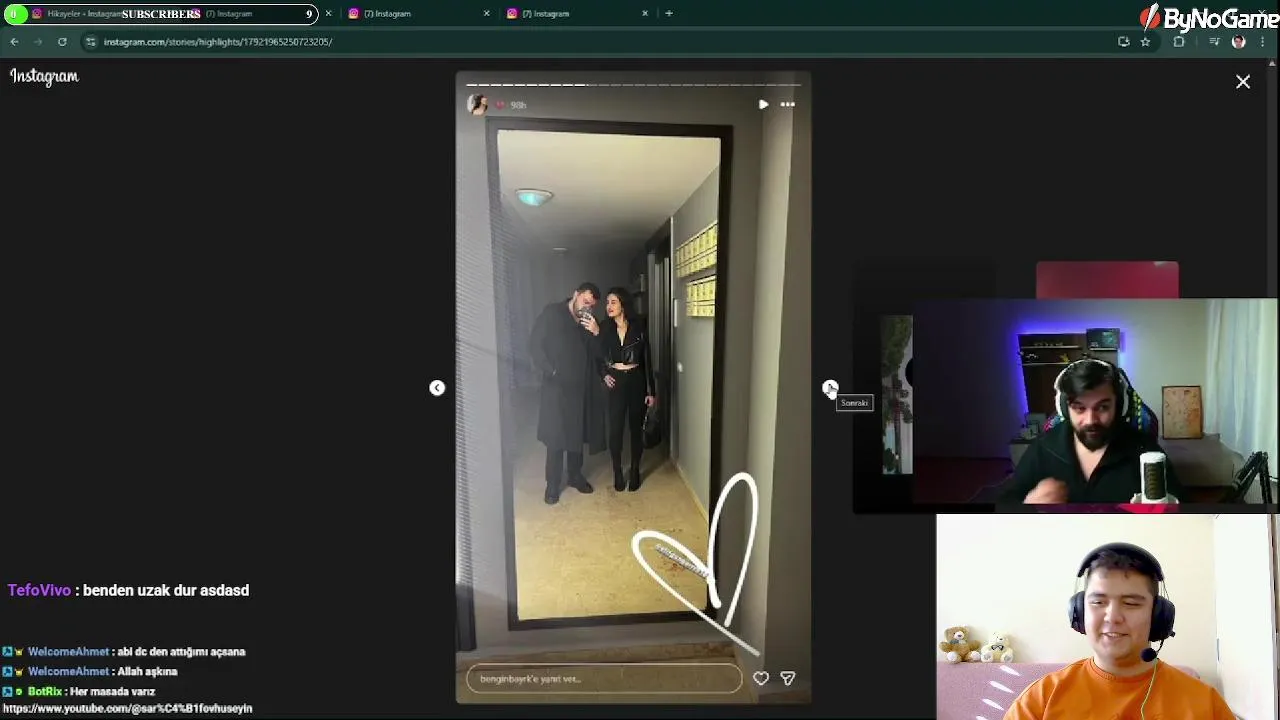Install app icon in the address bar
The width and height of the screenshot is (1280, 720).
pos(1124,42)
